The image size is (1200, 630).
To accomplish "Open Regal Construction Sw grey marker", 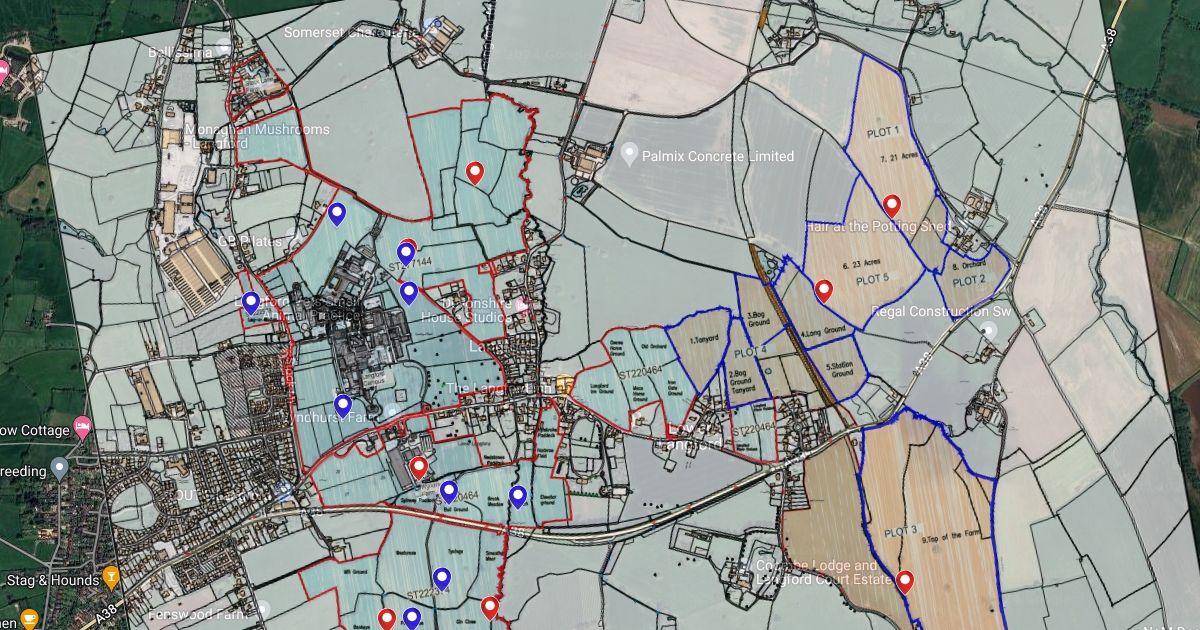I will tap(989, 330).
